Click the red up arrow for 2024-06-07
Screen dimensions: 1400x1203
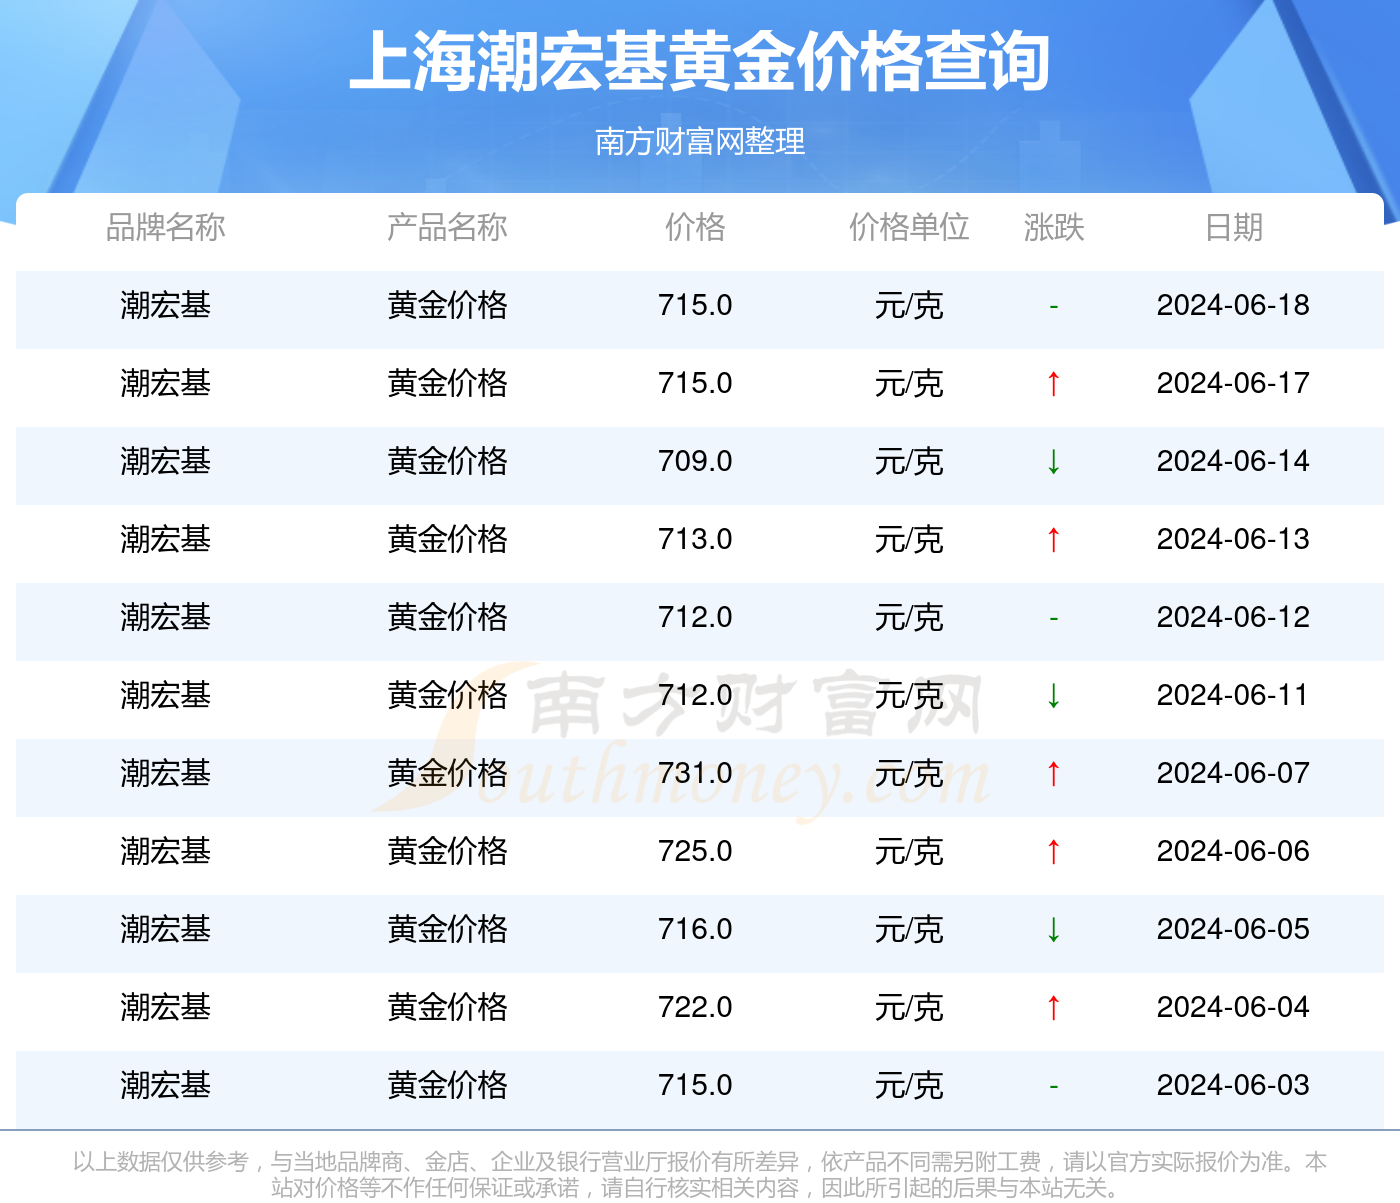click(x=1053, y=773)
